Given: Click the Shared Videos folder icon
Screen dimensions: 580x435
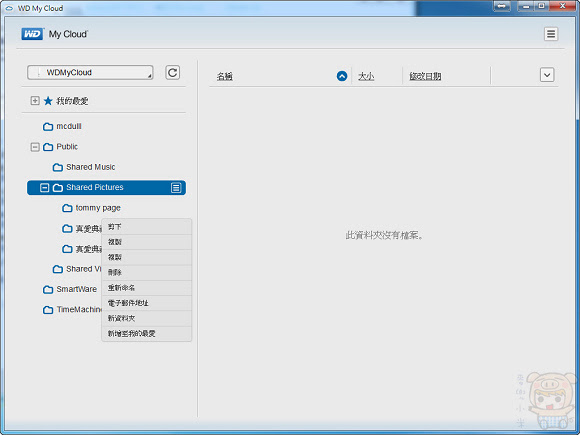Looking at the screenshot, I should click(x=58, y=269).
